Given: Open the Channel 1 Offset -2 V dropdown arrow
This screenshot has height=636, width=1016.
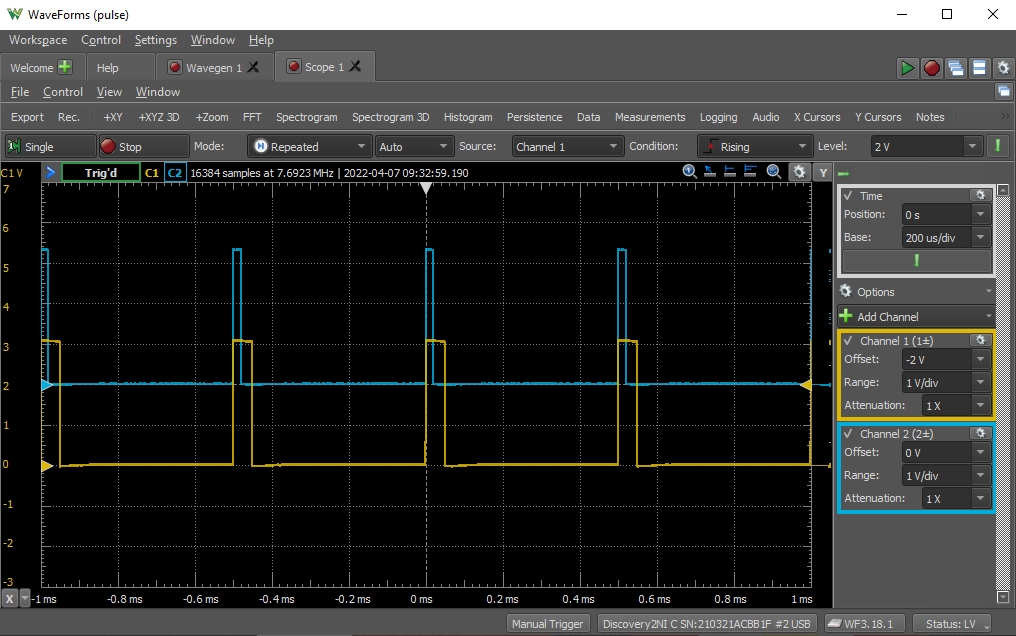Looking at the screenshot, I should pos(980,359).
